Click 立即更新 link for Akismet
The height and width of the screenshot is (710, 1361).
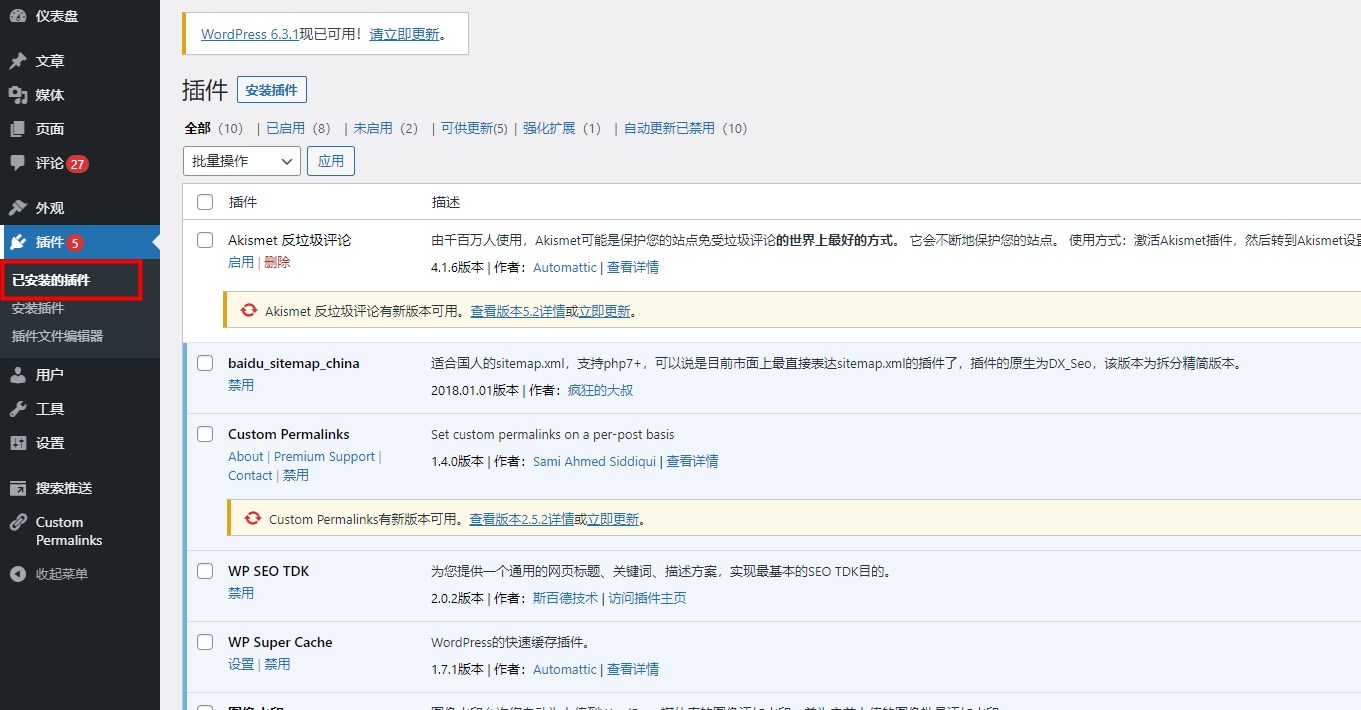point(604,311)
